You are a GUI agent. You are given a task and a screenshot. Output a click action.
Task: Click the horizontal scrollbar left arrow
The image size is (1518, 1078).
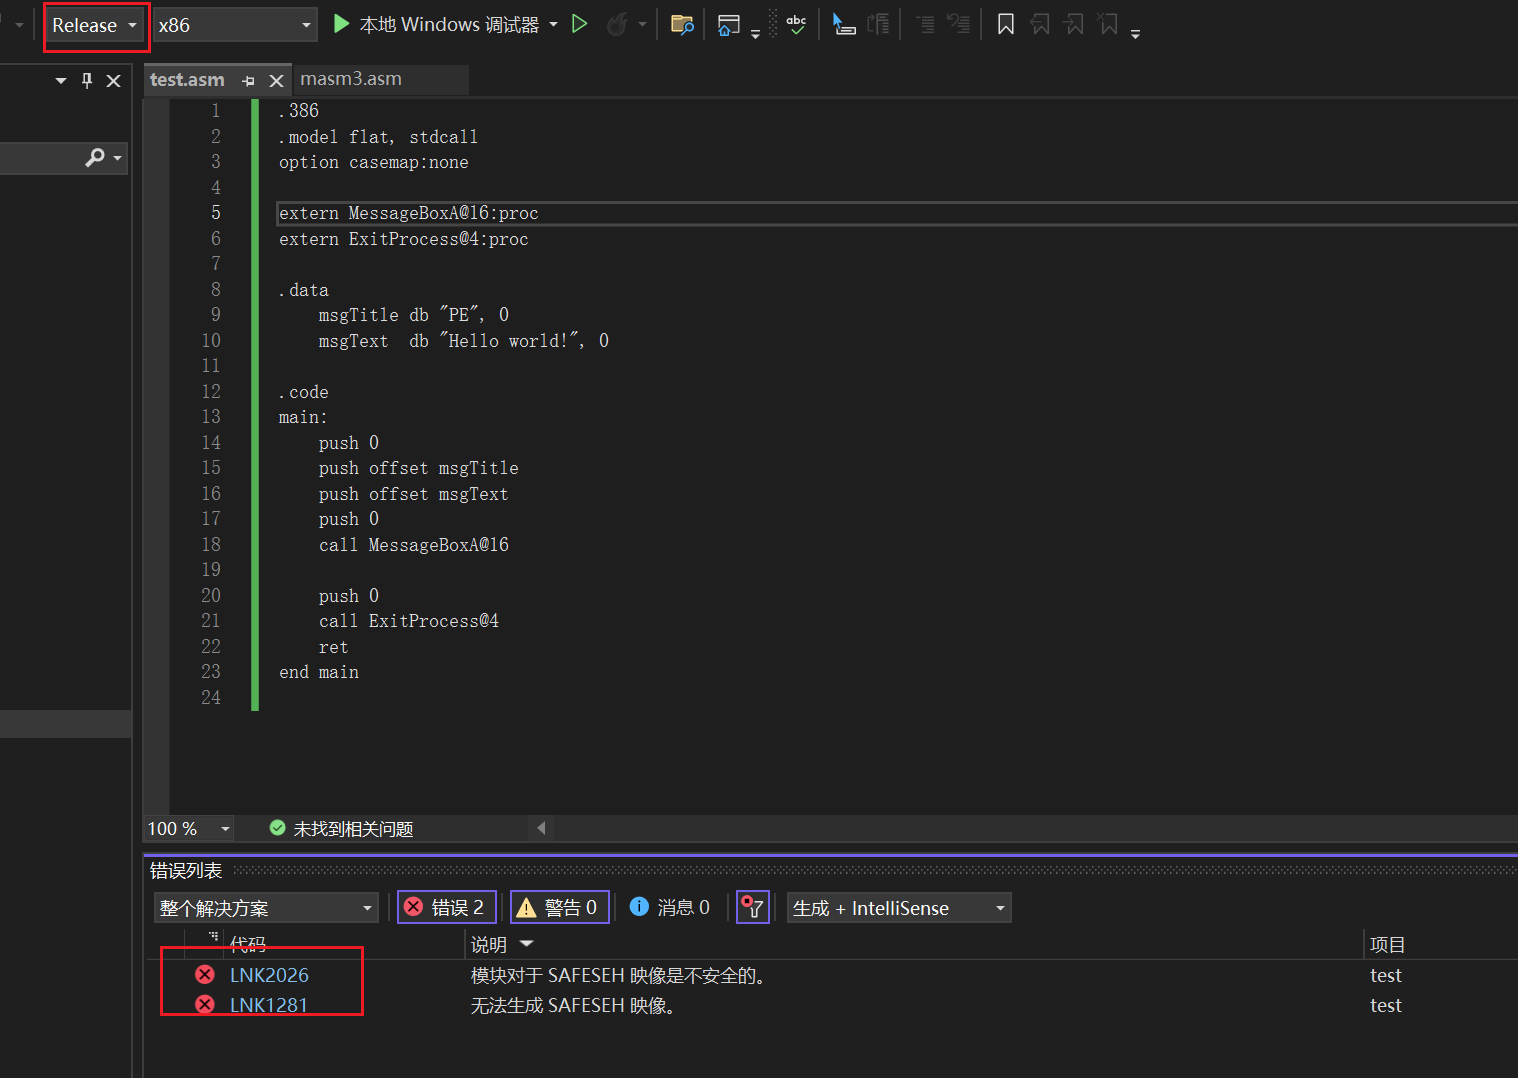(541, 828)
